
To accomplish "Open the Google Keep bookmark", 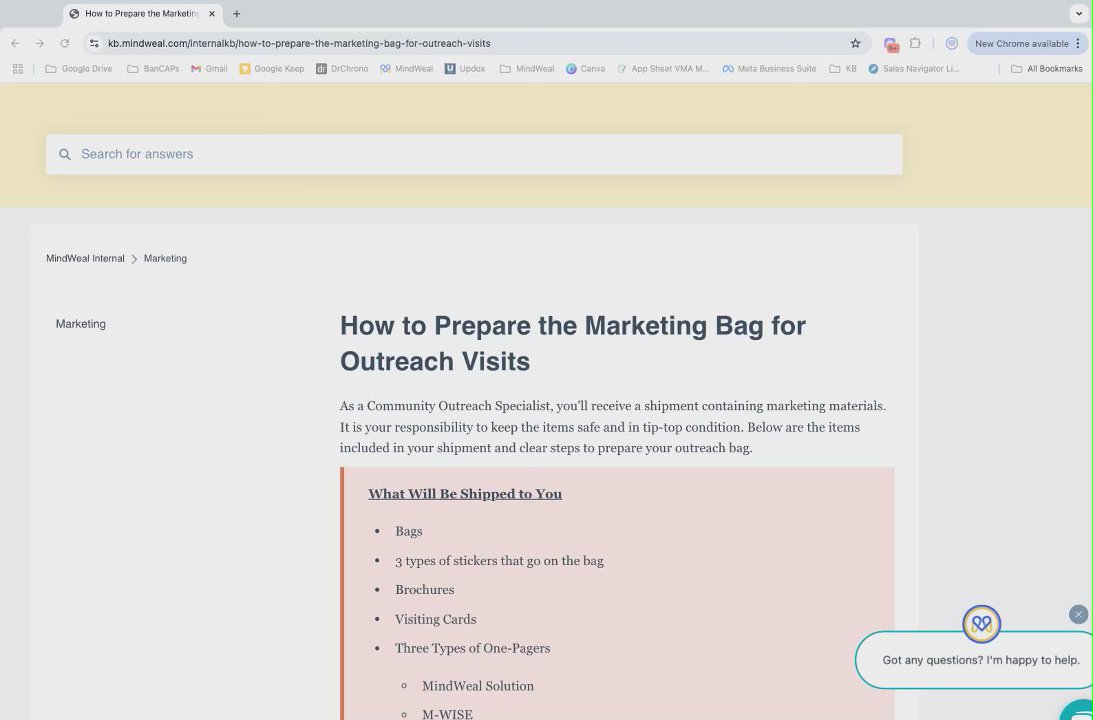I will click(272, 68).
